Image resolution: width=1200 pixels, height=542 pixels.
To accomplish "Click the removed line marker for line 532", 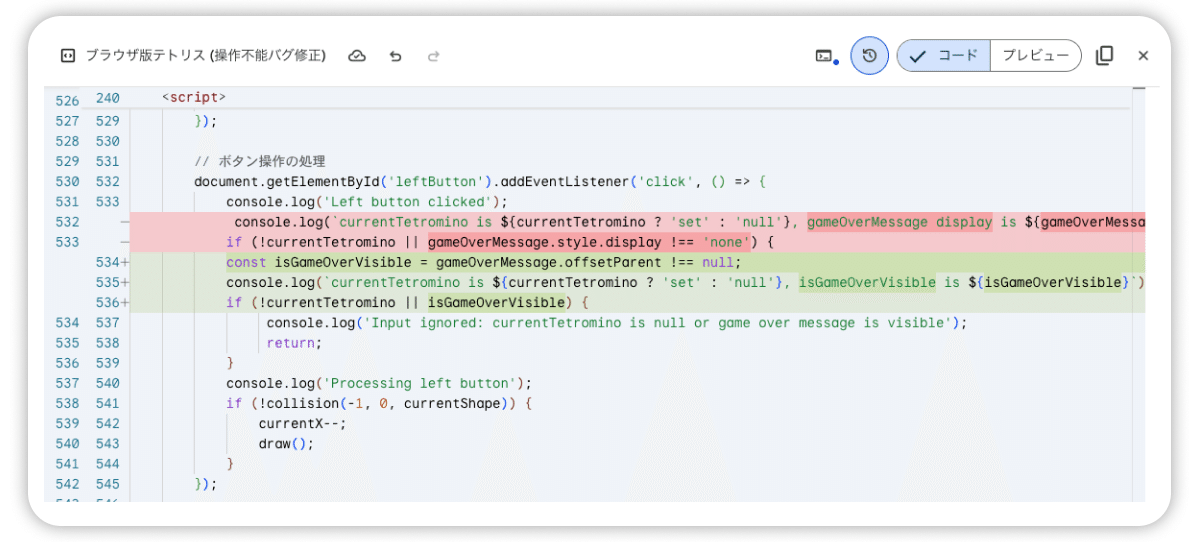I will tap(123, 222).
